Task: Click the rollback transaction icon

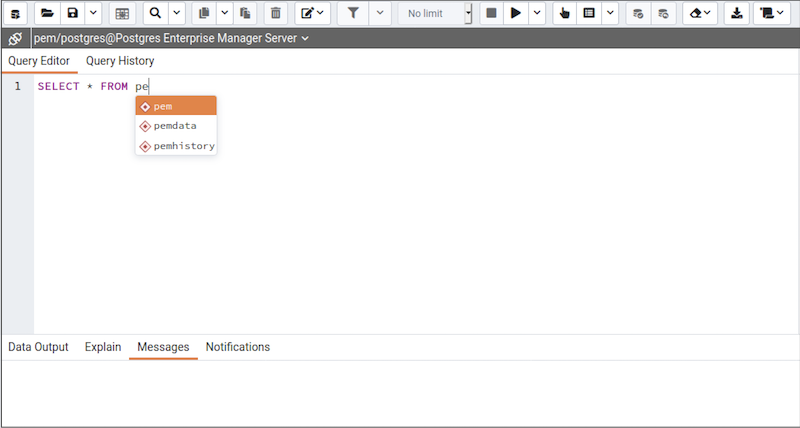Action: (663, 14)
